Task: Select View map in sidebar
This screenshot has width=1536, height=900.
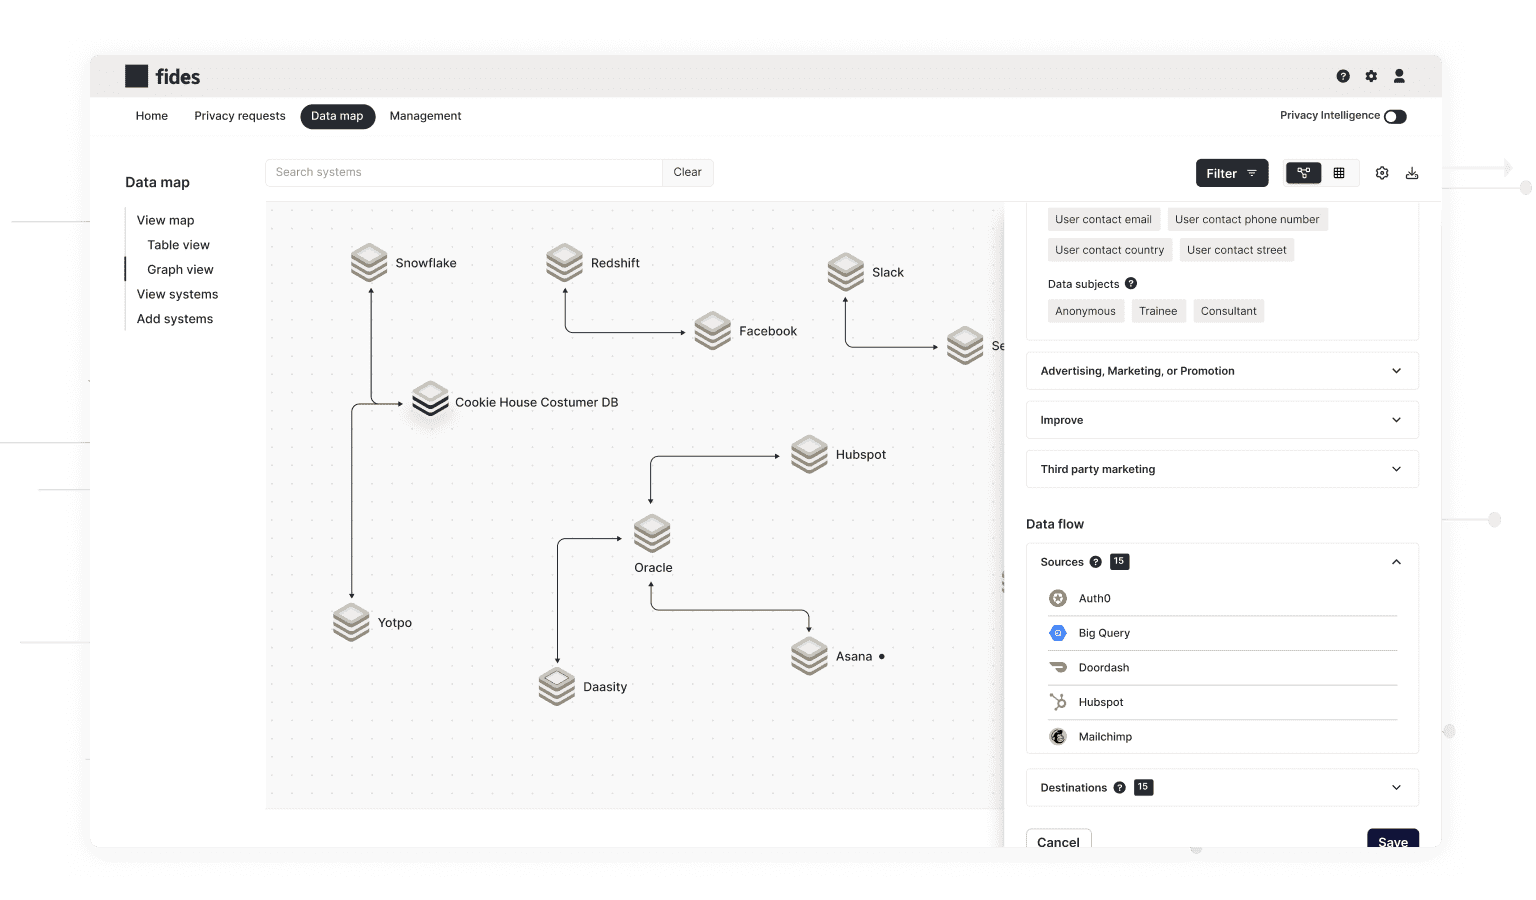Action: (166, 220)
